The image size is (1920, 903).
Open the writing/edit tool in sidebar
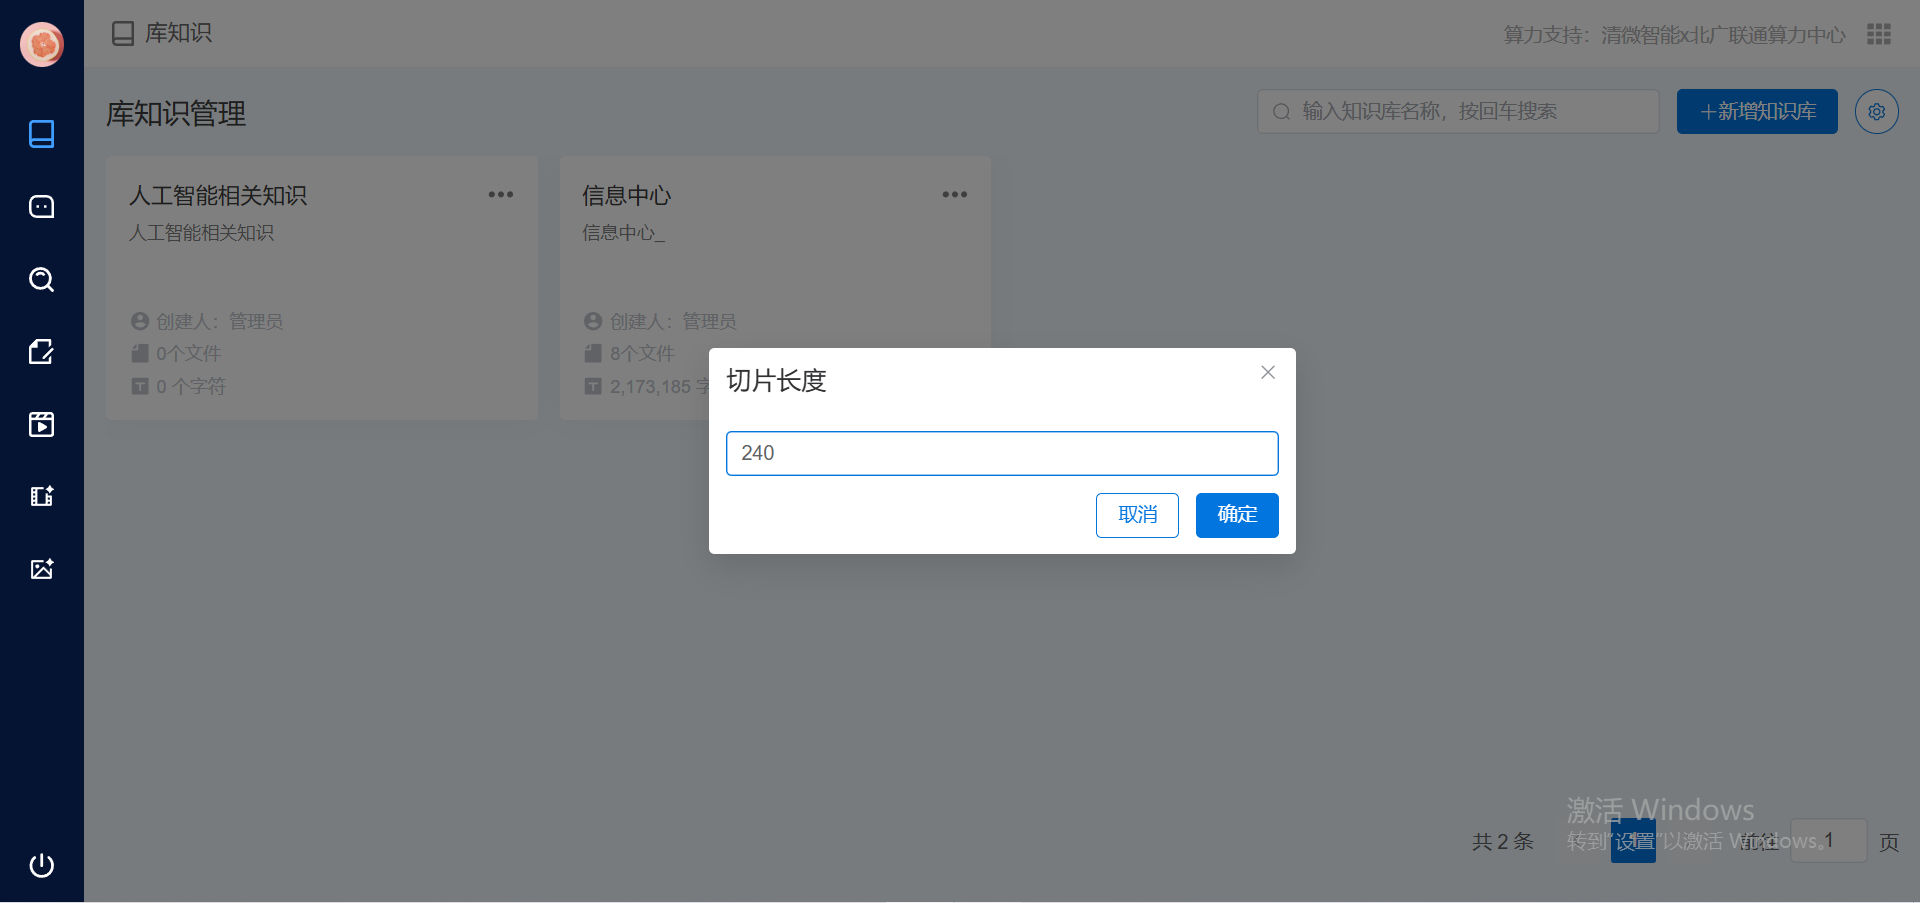(x=41, y=351)
